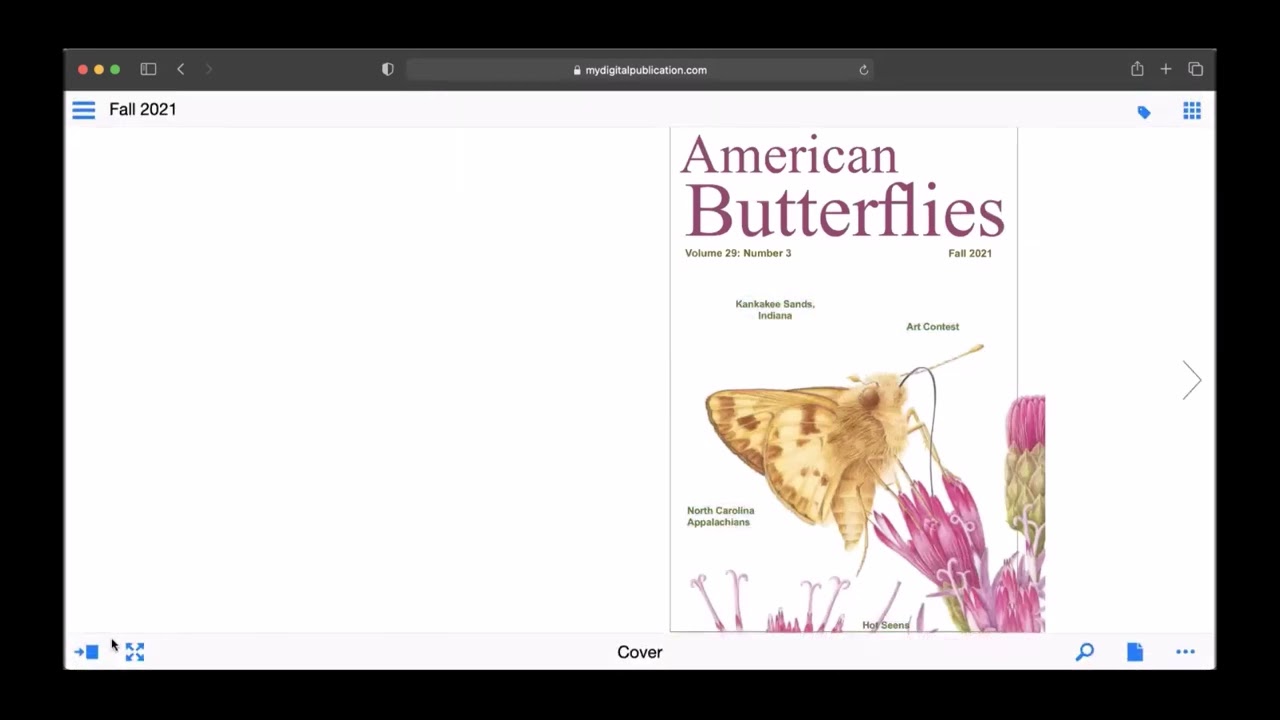This screenshot has height=720, width=1280.
Task: Toggle Safari sidebar icon
Action: click(x=148, y=69)
